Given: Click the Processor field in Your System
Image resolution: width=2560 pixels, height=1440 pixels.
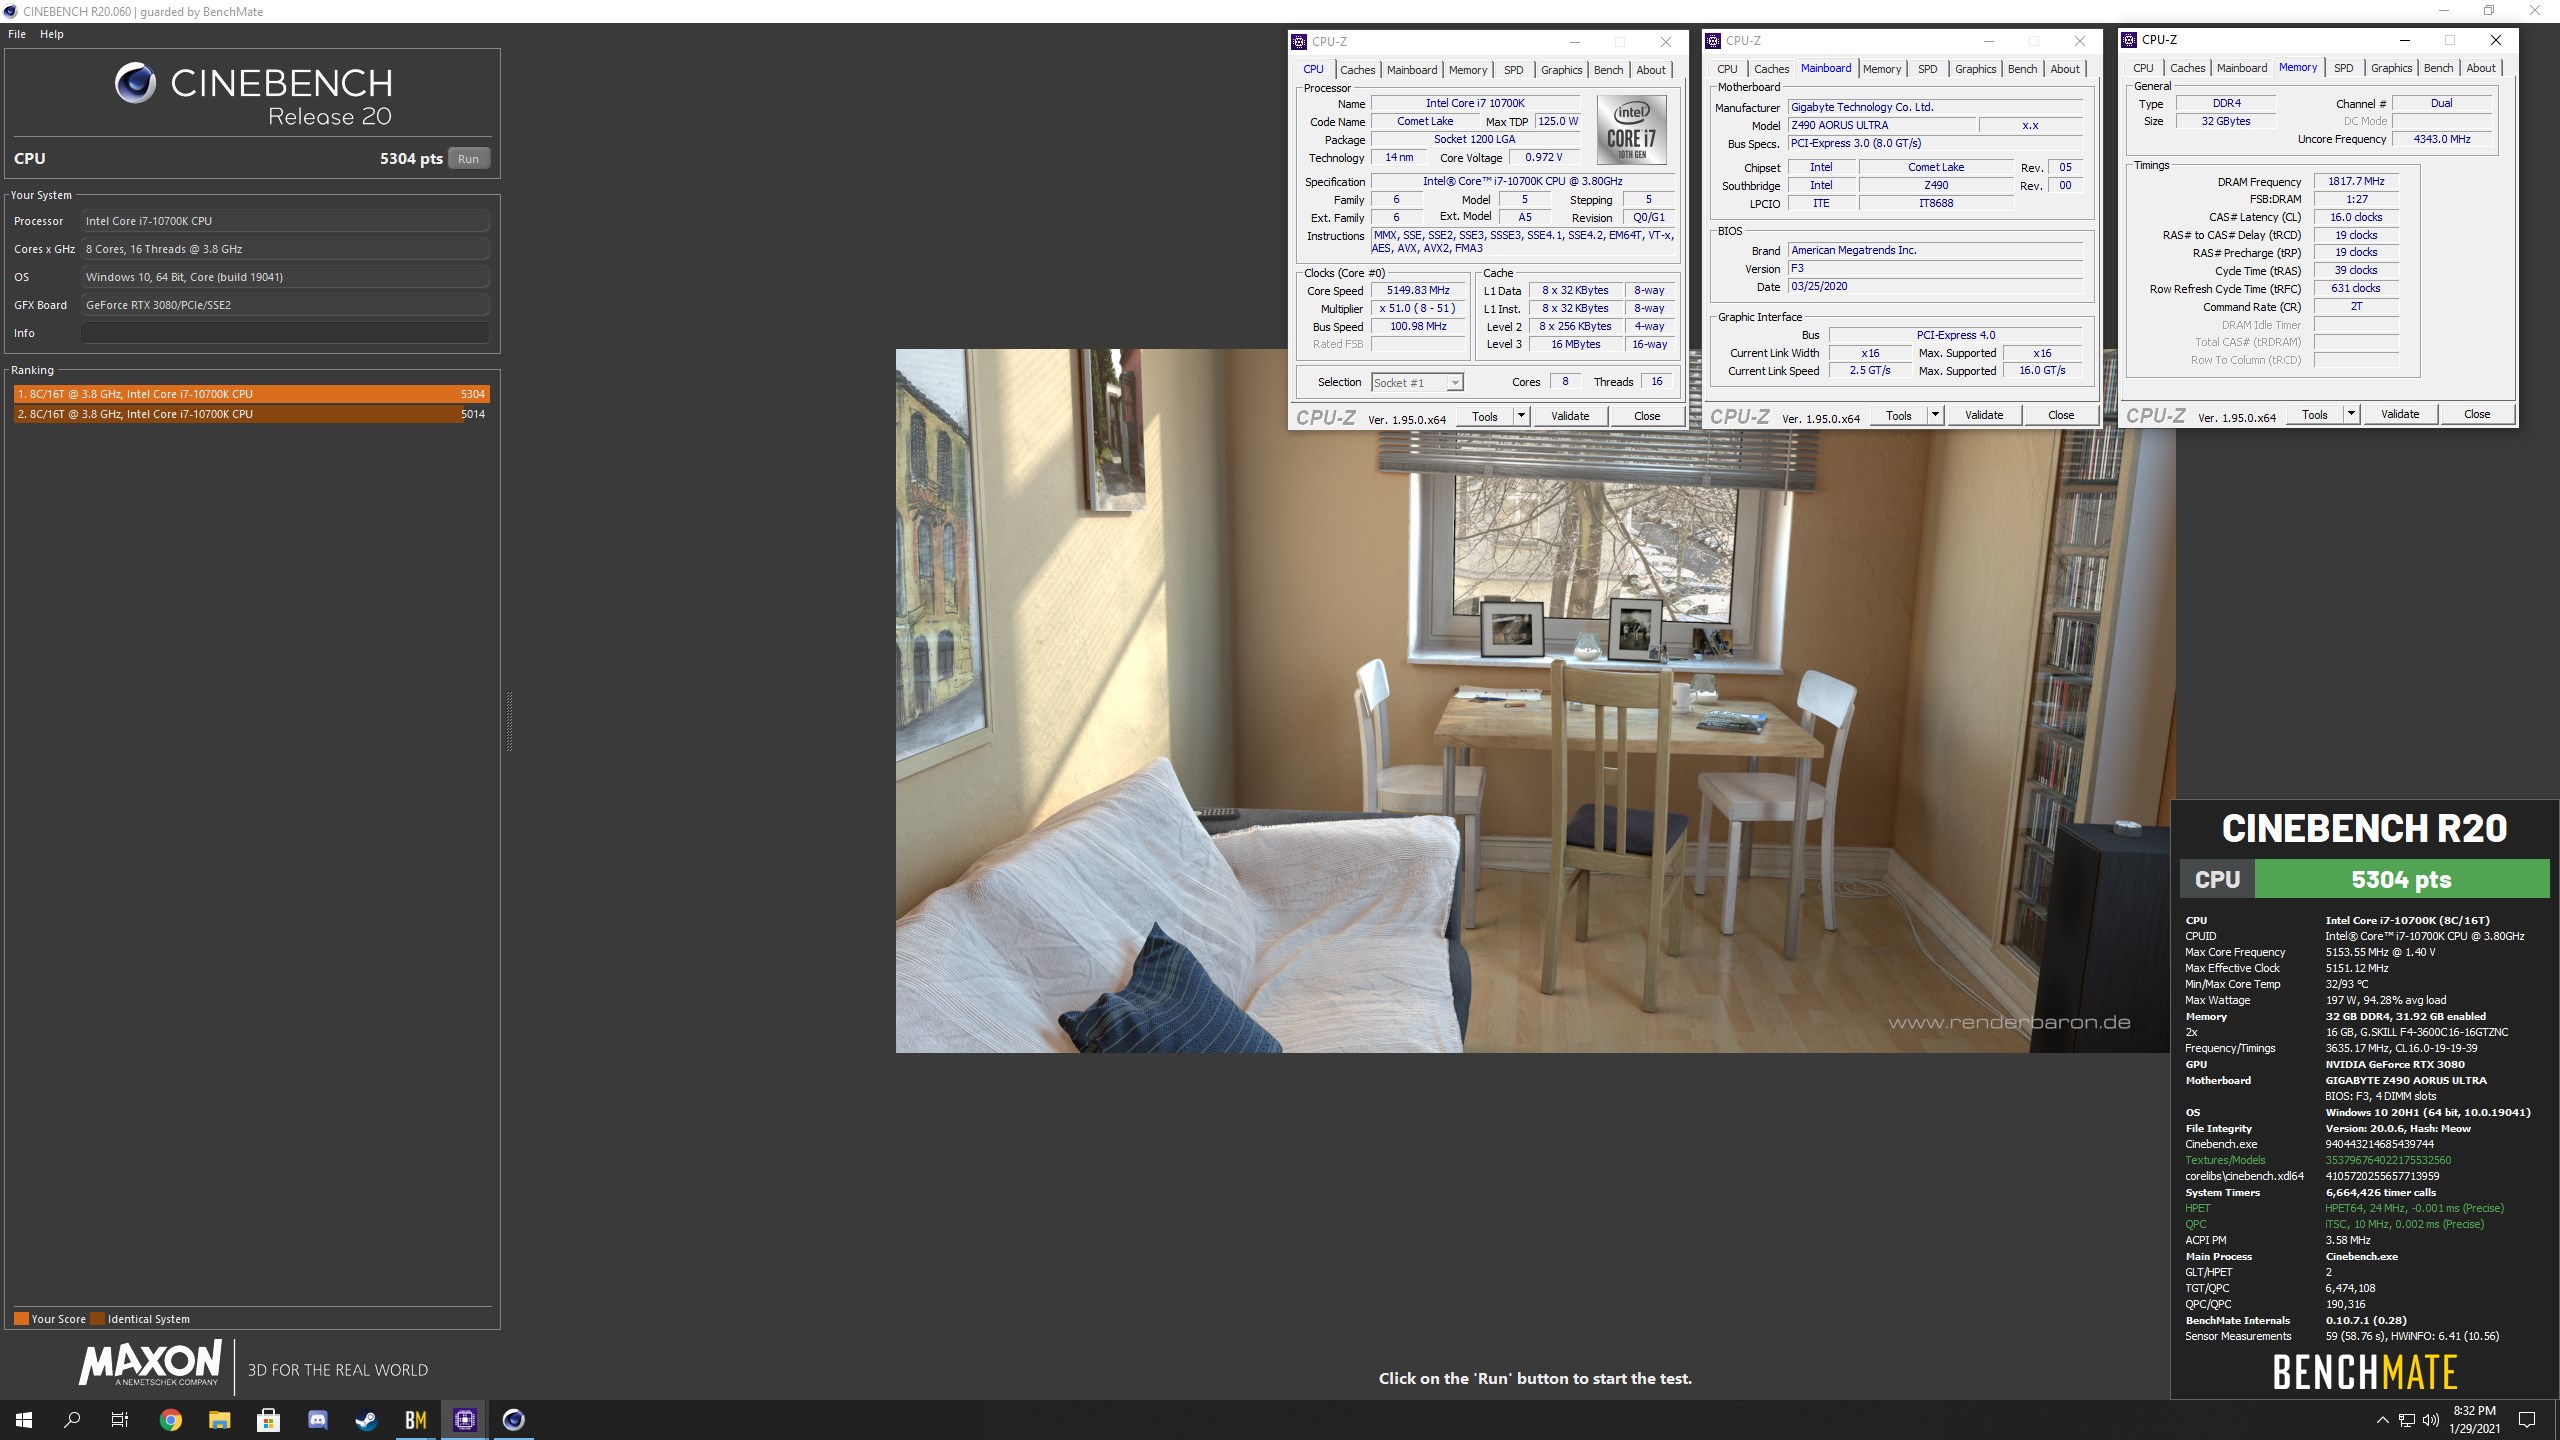Looking at the screenshot, I should click(x=285, y=221).
